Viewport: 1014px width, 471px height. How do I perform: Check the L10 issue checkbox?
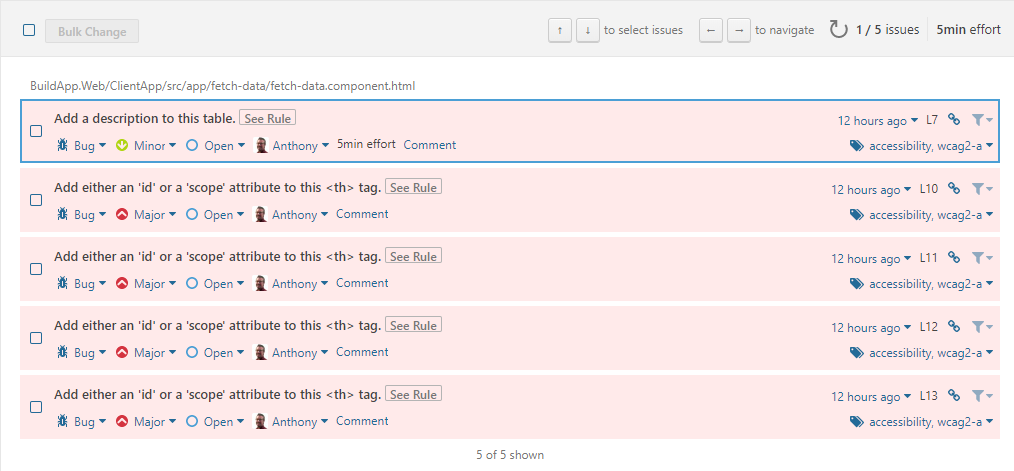pyautogui.click(x=36, y=200)
